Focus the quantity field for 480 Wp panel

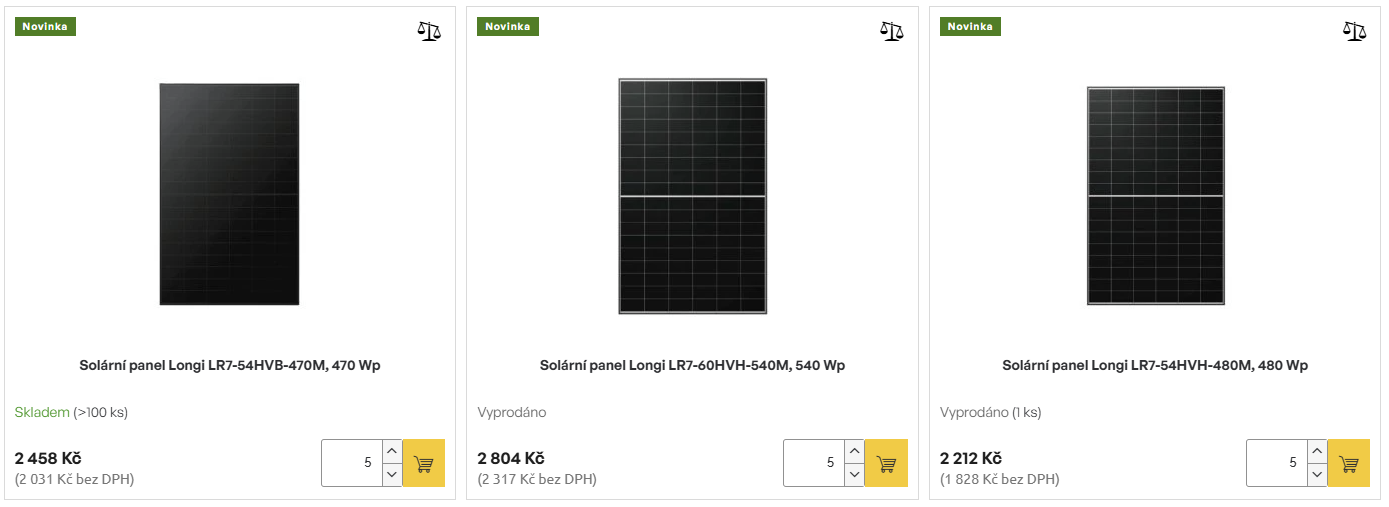[x=1276, y=463]
